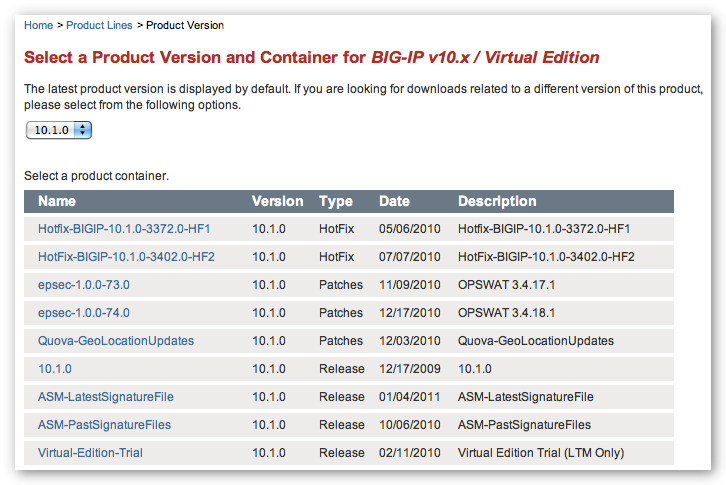Click Virtual Edition Trial (LTM Only) description
This screenshot has width=726, height=485.
541,453
